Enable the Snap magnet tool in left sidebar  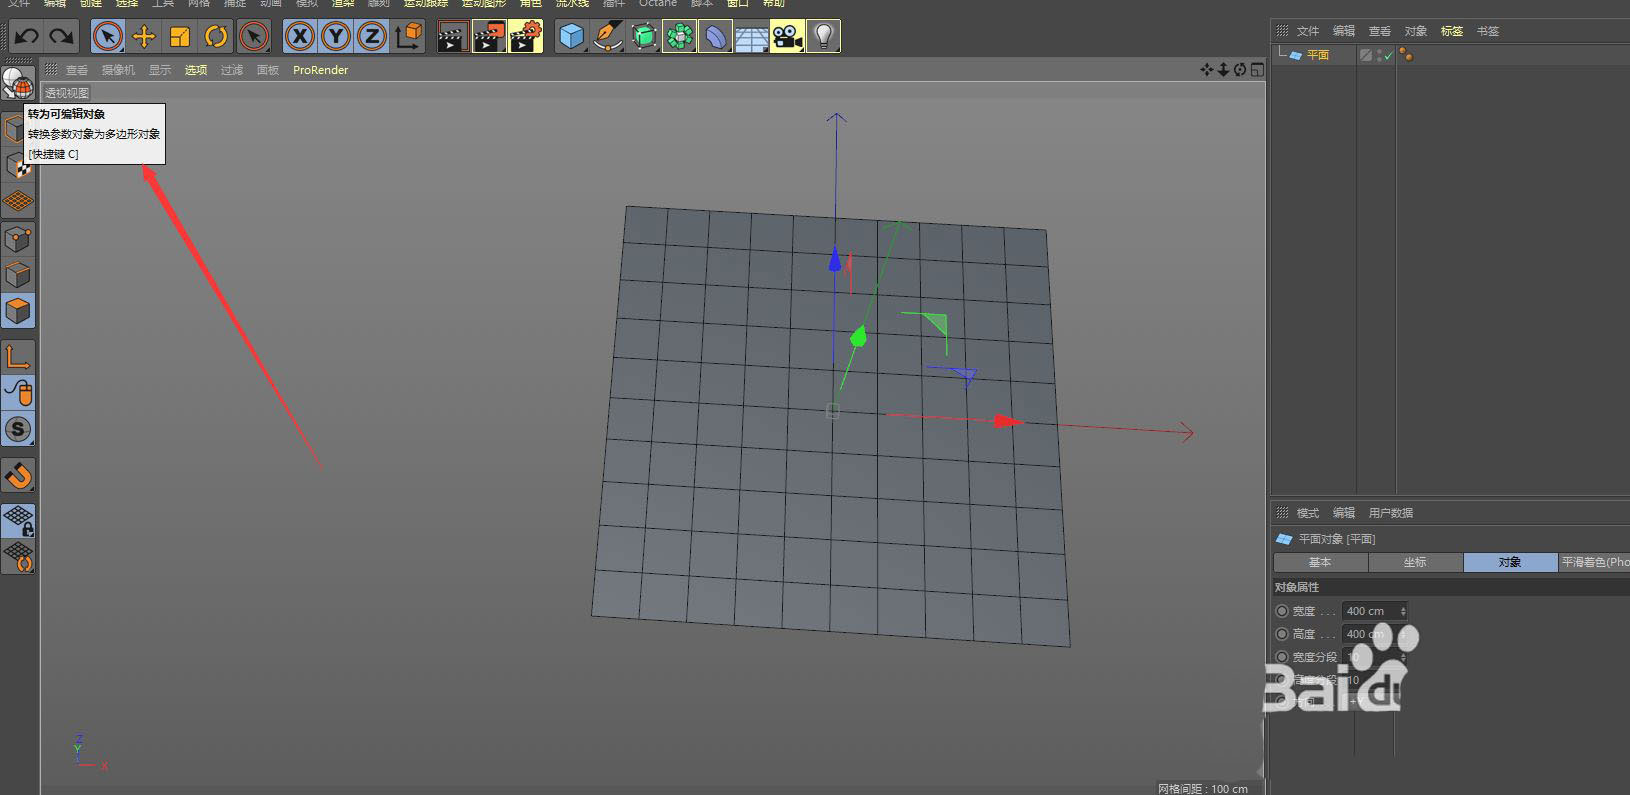click(x=18, y=476)
